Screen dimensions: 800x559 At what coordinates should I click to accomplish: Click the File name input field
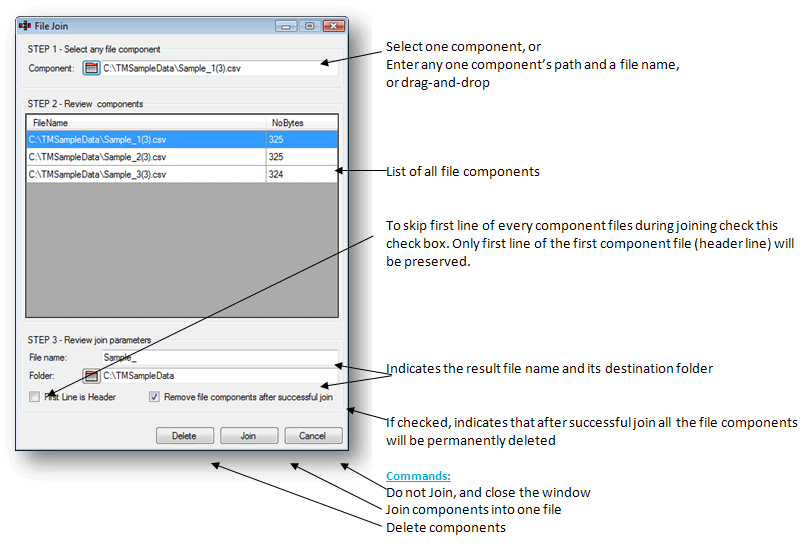[x=219, y=357]
